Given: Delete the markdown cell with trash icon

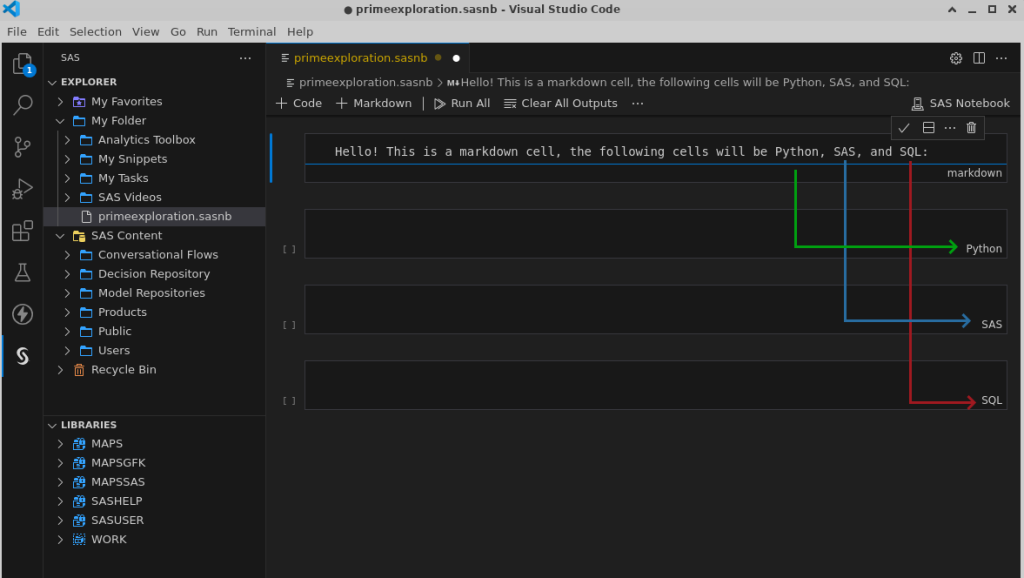Looking at the screenshot, I should tap(971, 128).
